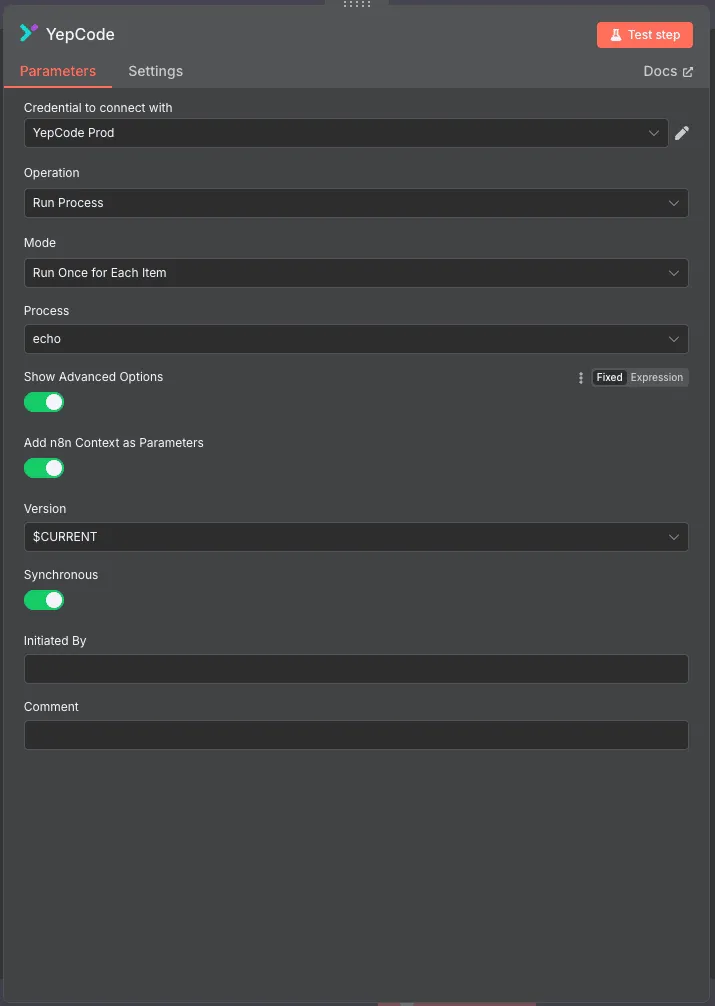This screenshot has height=1006, width=715.
Task: Expand the Process dropdown showing echo
Action: [x=356, y=339]
